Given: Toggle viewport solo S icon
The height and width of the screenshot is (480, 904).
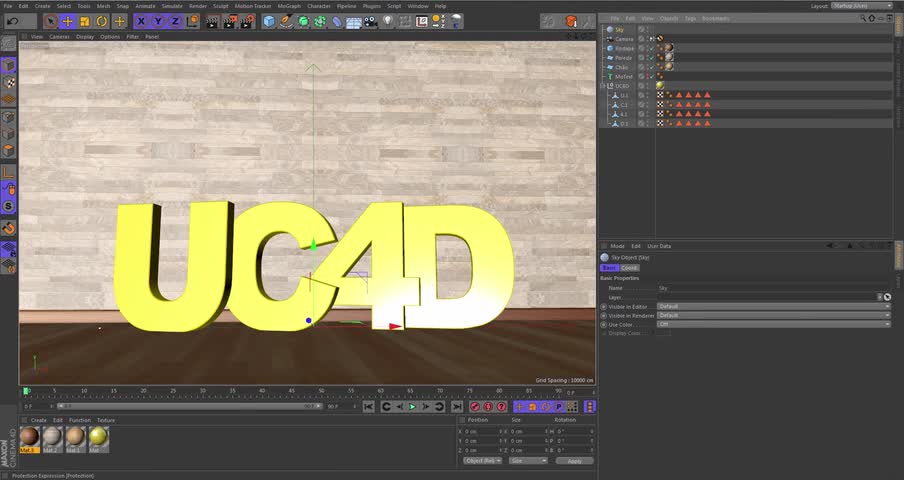Looking at the screenshot, I should click(9, 206).
